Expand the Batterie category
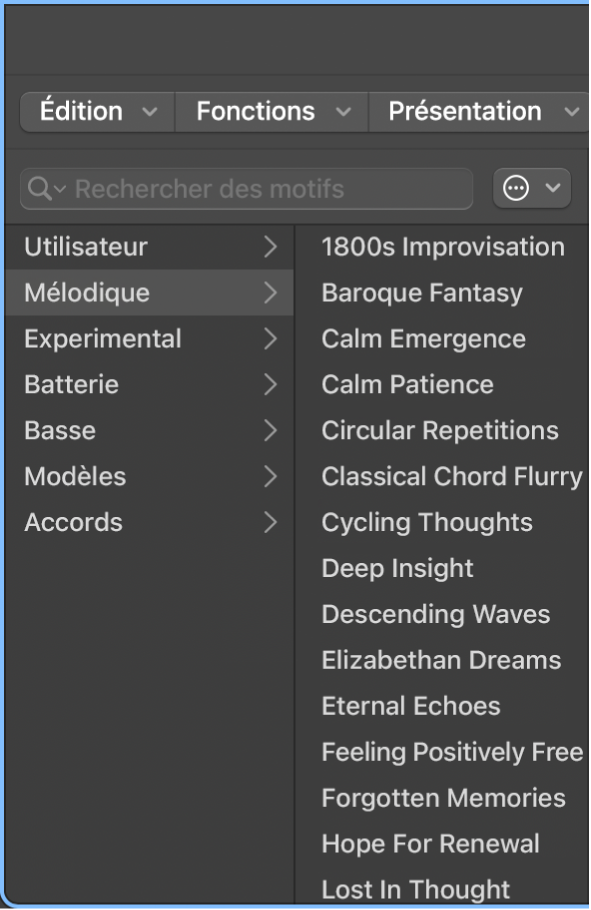Viewport: 591px width, 910px height. (x=268, y=385)
